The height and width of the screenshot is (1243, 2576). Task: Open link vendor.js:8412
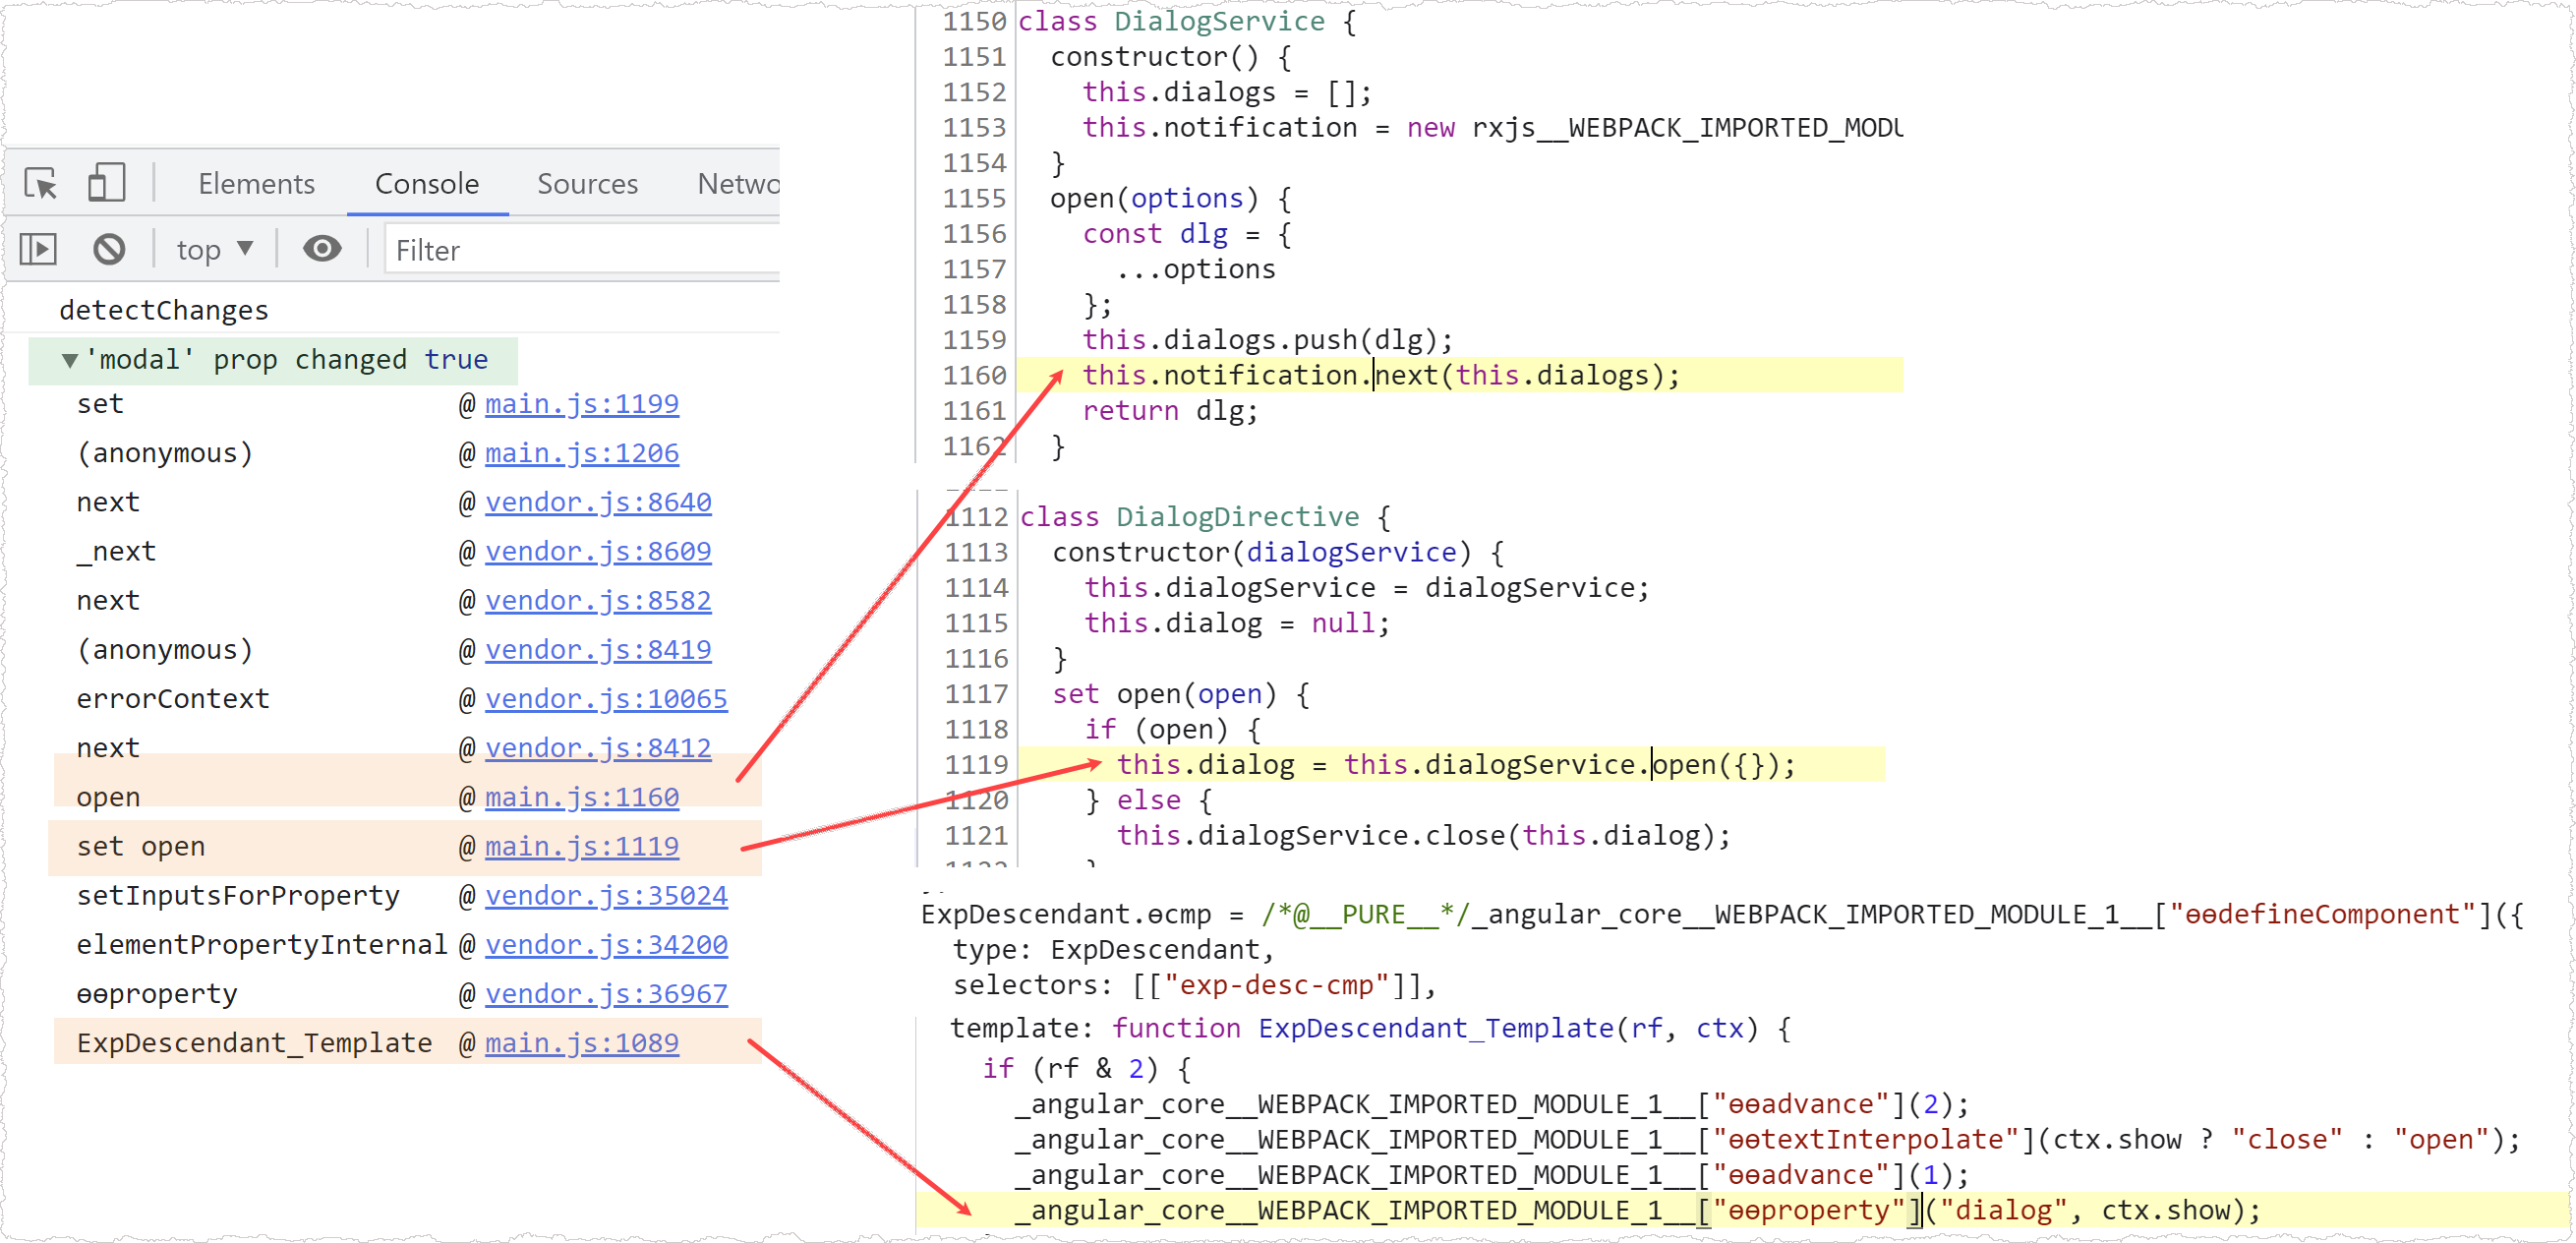[598, 748]
